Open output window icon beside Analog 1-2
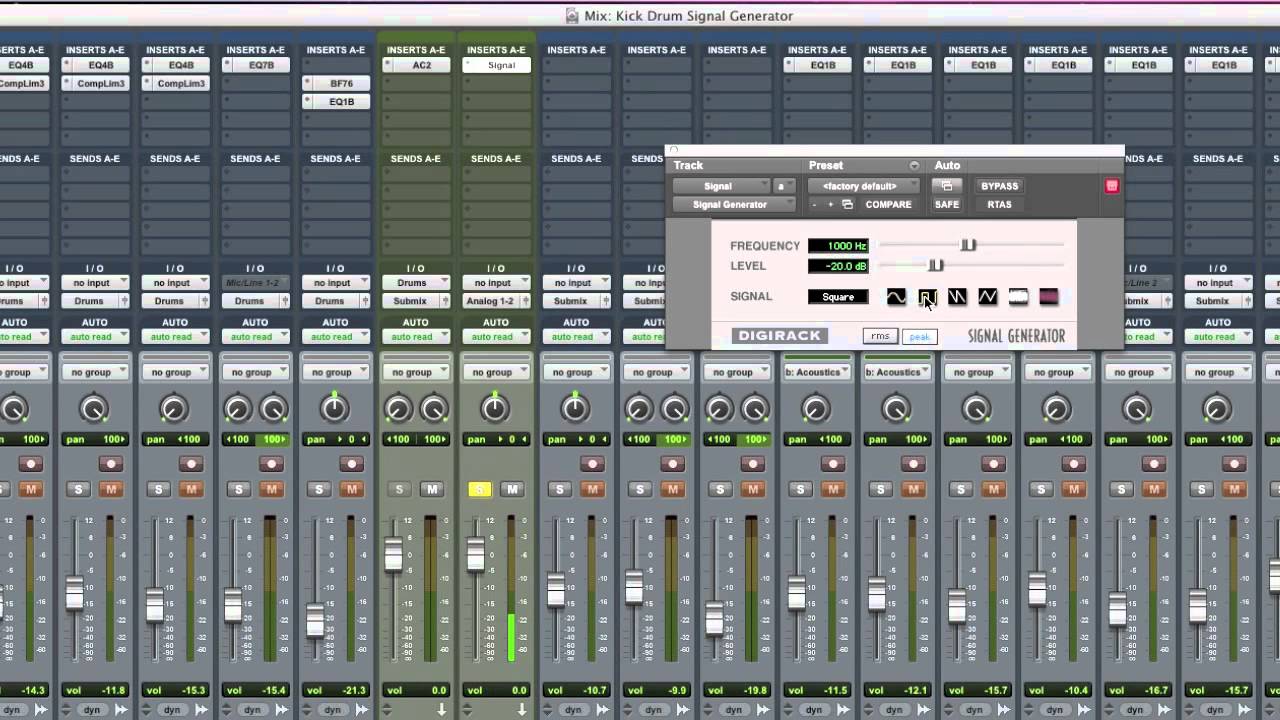1280x720 pixels. (x=524, y=301)
